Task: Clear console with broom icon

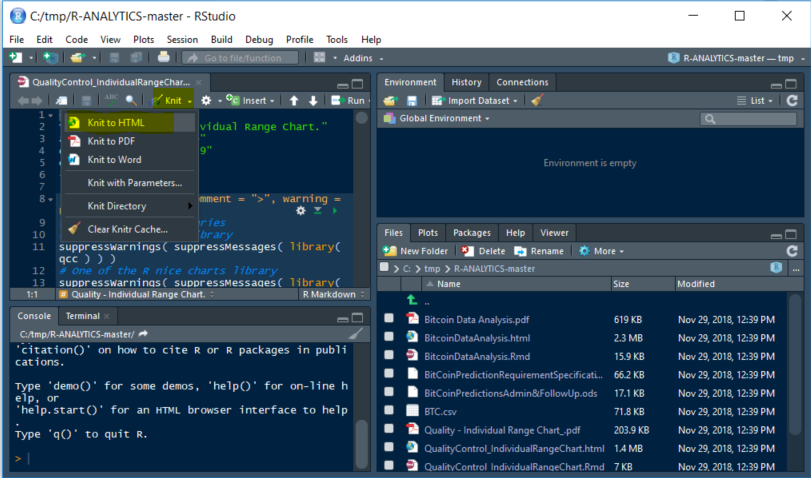Action: tap(356, 334)
